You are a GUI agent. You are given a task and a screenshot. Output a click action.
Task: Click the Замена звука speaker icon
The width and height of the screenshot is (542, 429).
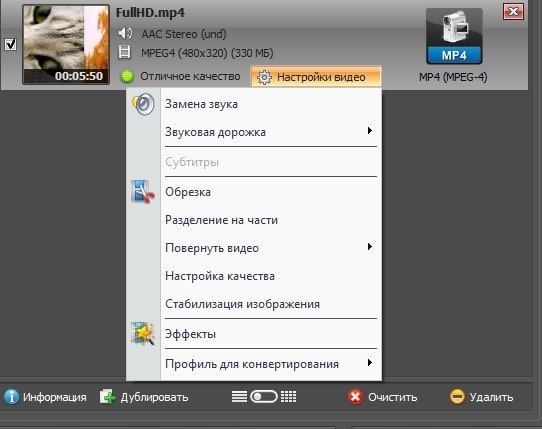(143, 104)
